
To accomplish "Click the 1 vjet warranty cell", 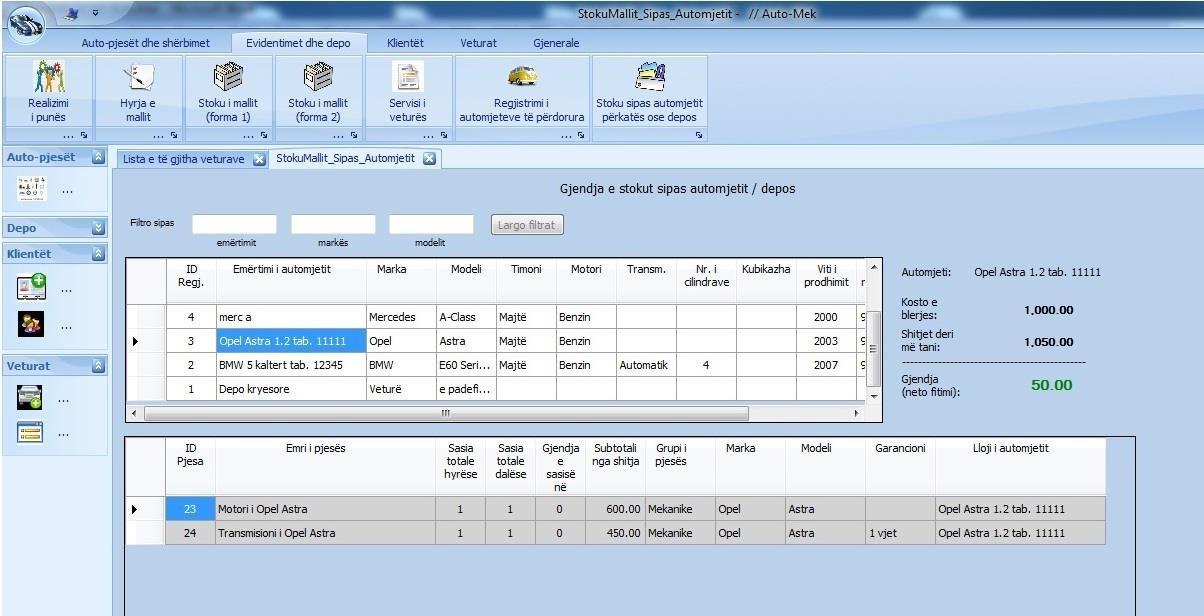I will coord(900,533).
